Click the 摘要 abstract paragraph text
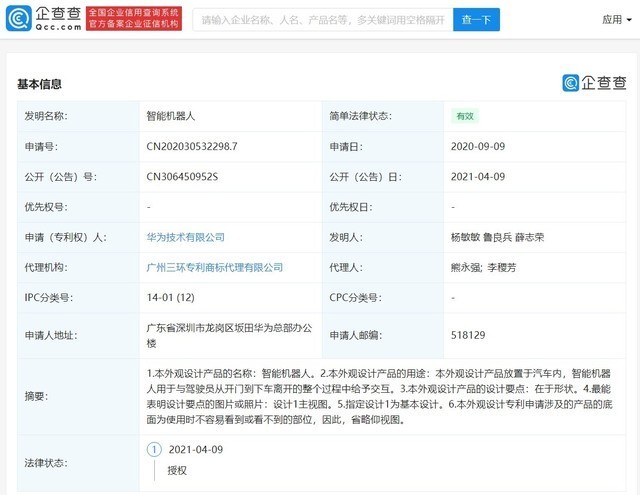Screen dimensions: 640x495 click(380, 396)
